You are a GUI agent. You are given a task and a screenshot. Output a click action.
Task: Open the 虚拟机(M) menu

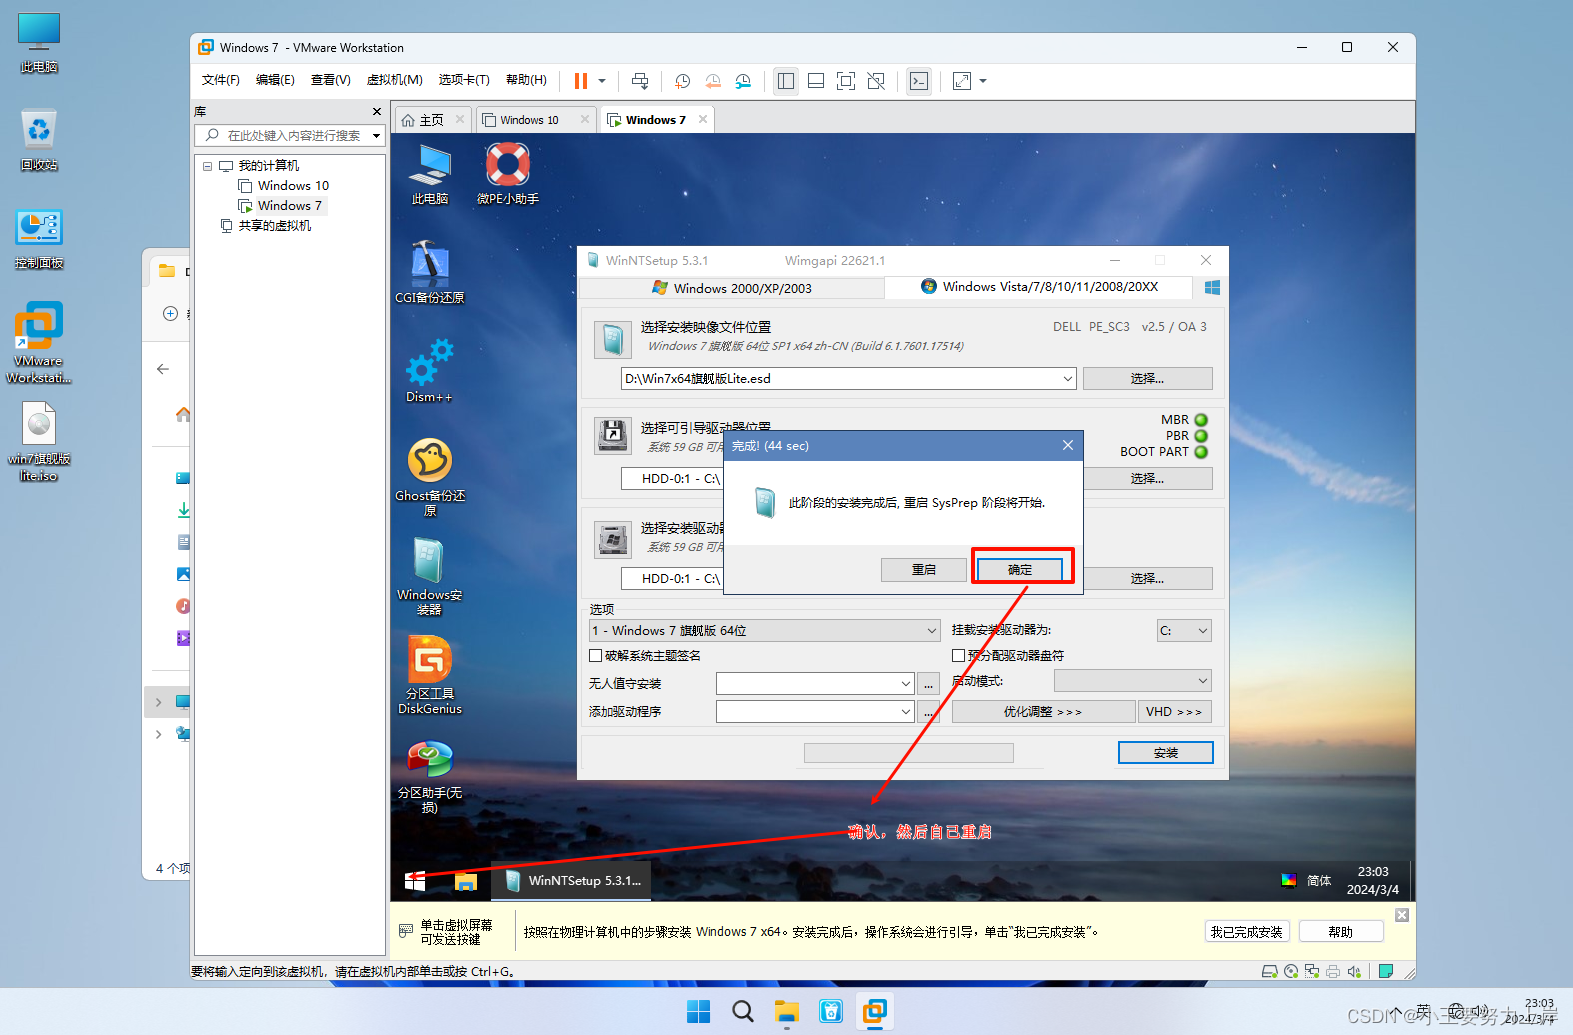[394, 80]
